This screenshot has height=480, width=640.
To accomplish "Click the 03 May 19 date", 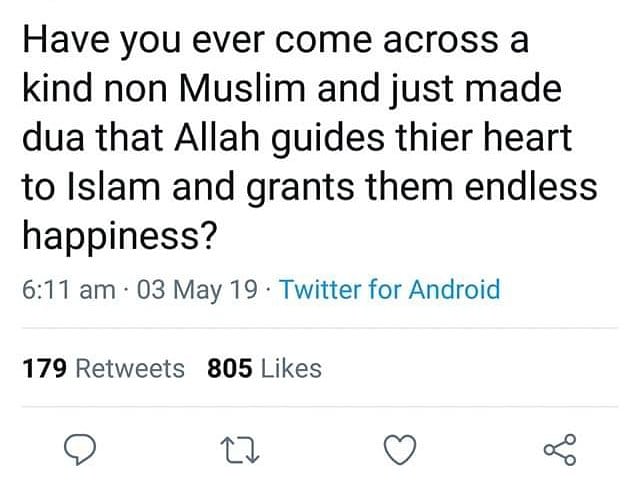I will [x=193, y=290].
